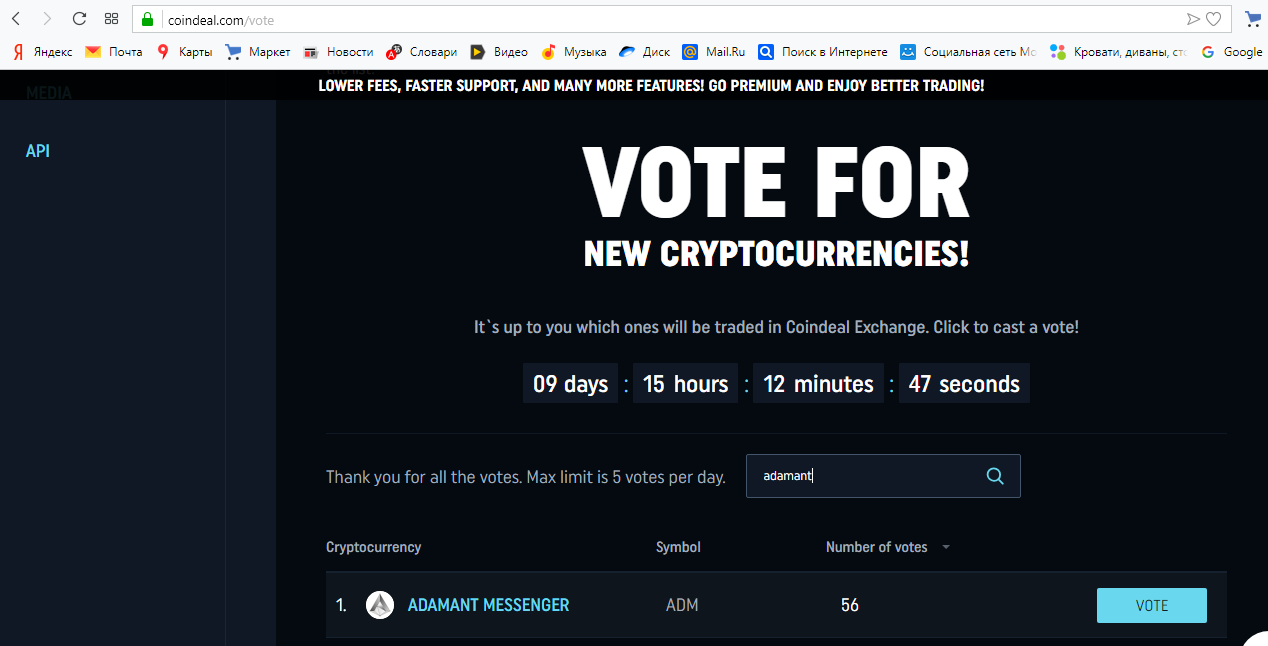Viewport: 1268px width, 646px height.
Task: Bookmark page with heart icon
Action: pos(1214,19)
